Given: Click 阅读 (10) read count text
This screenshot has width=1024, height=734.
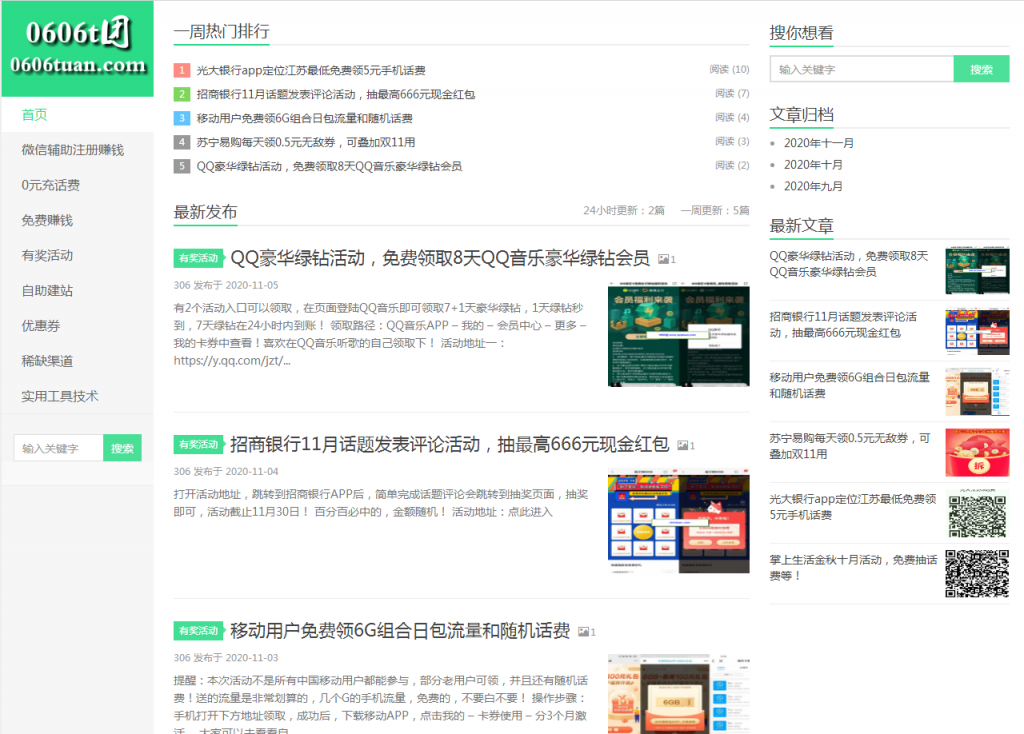Looking at the screenshot, I should [729, 69].
